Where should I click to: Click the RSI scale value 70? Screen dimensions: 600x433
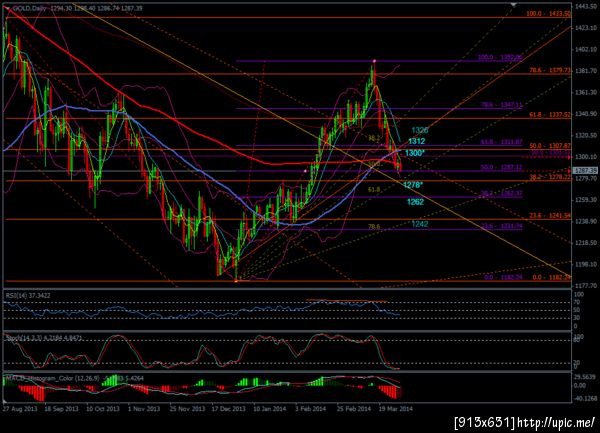point(577,302)
